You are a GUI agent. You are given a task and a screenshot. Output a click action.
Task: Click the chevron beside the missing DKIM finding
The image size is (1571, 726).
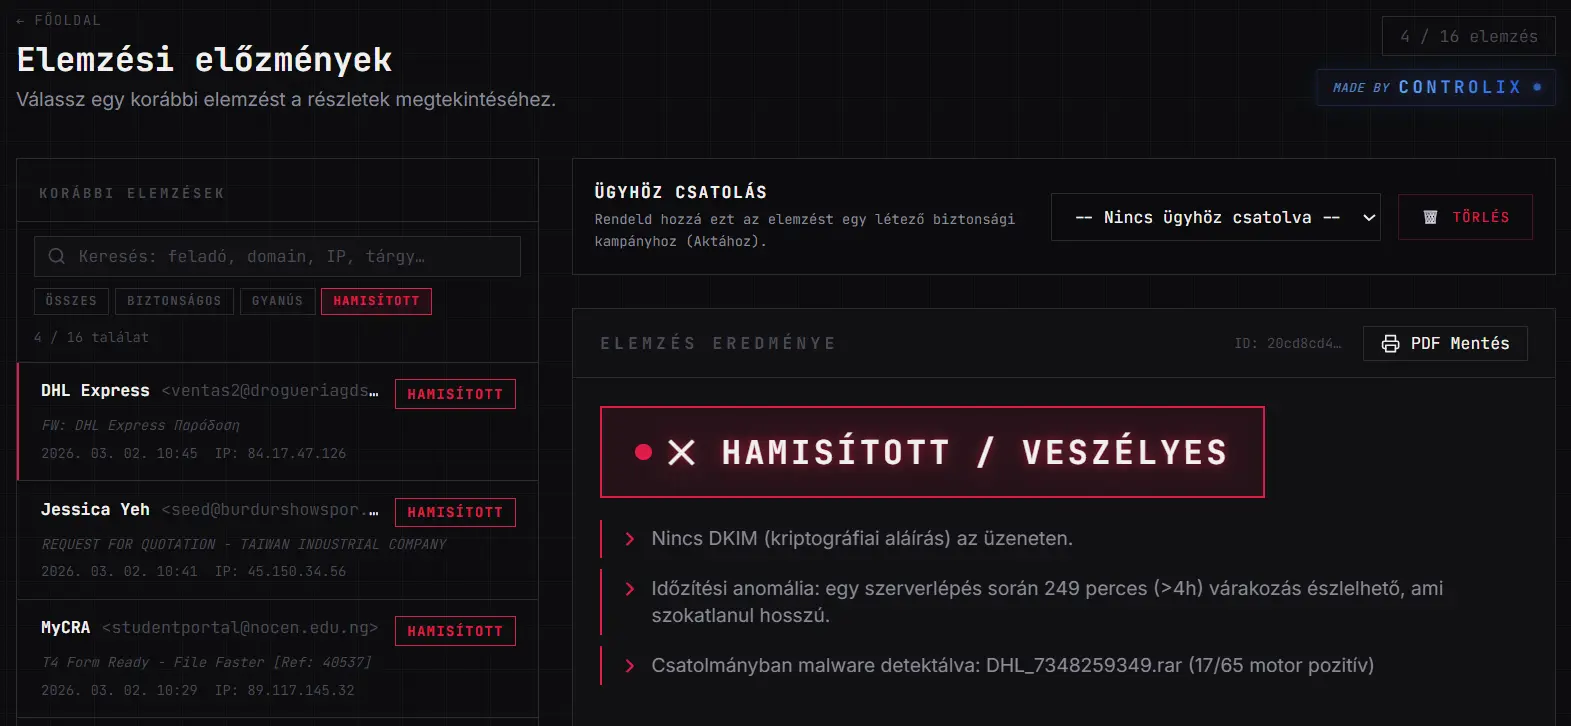(630, 539)
